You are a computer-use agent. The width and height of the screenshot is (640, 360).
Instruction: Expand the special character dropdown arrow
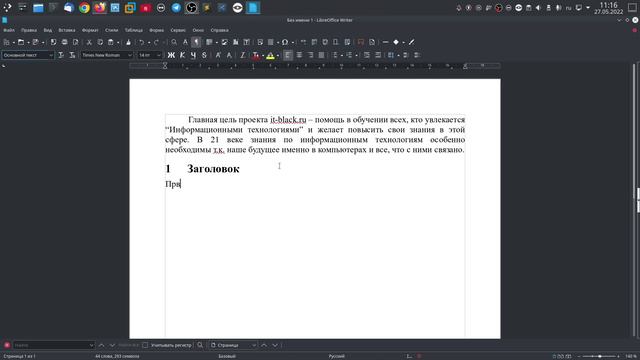(x=293, y=42)
